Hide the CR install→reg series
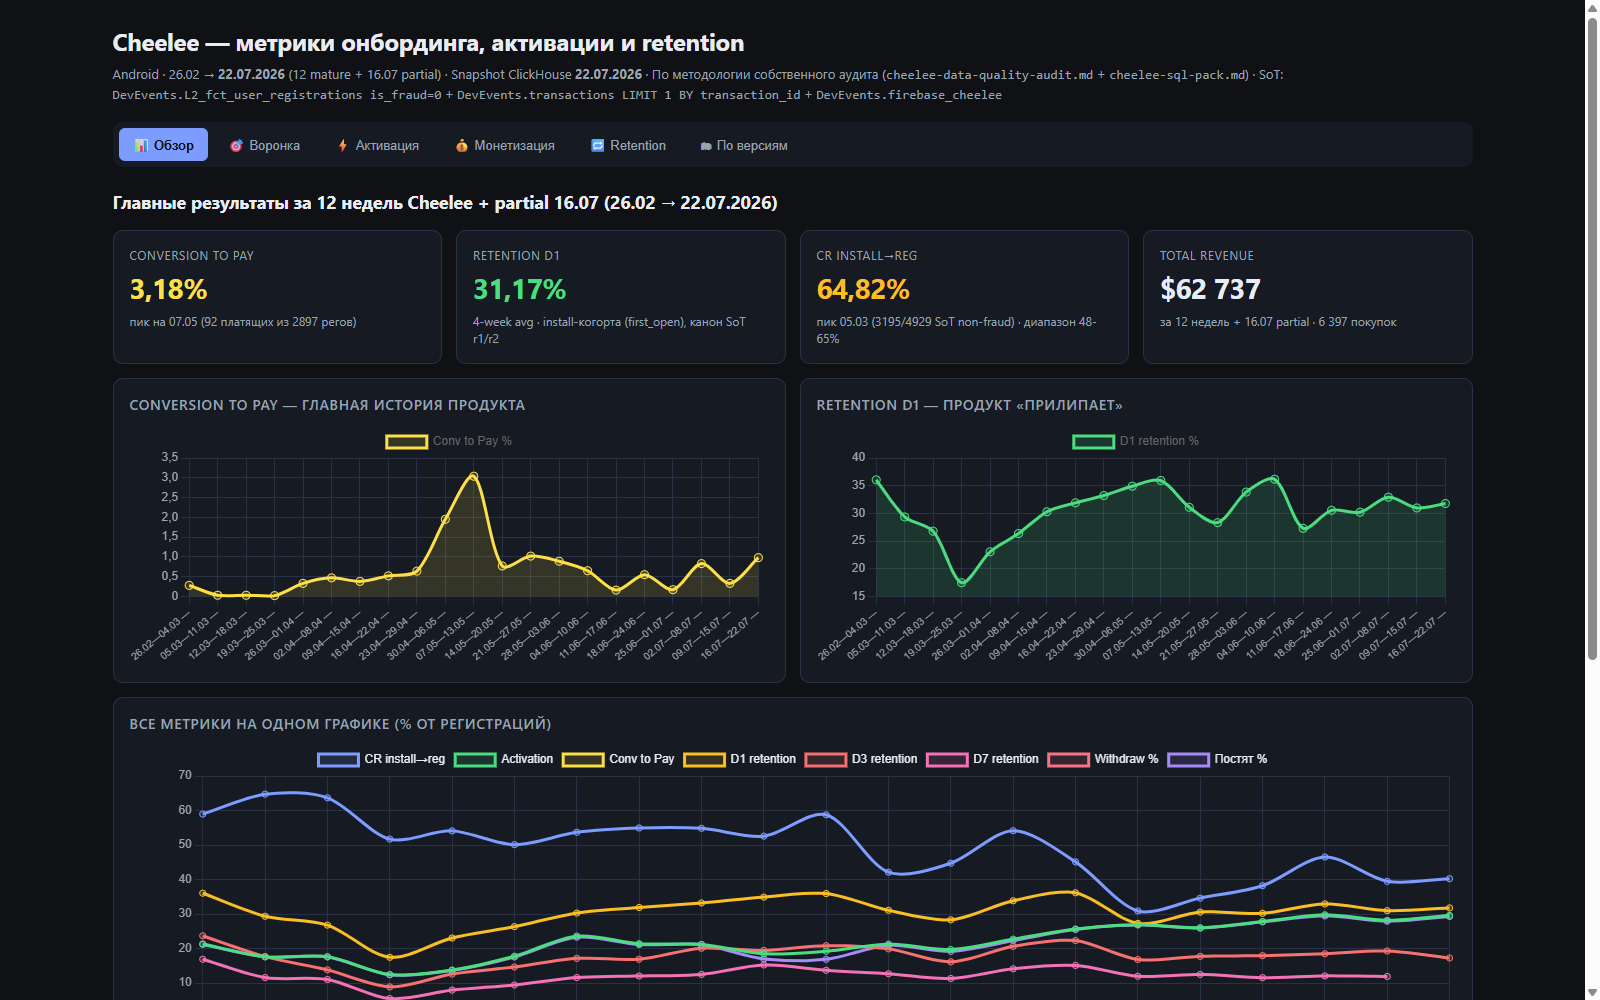 [x=381, y=759]
